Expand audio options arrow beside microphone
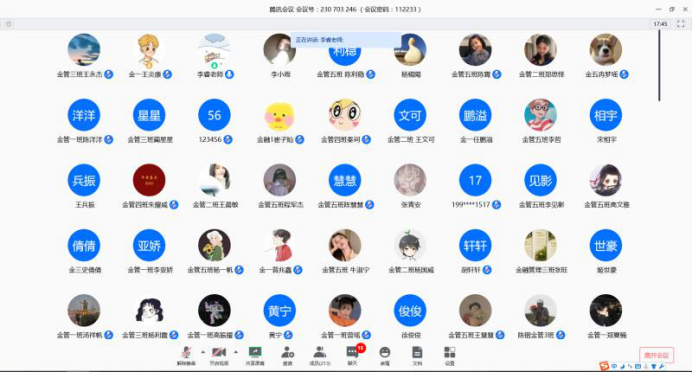The width and height of the screenshot is (692, 372). (x=203, y=352)
